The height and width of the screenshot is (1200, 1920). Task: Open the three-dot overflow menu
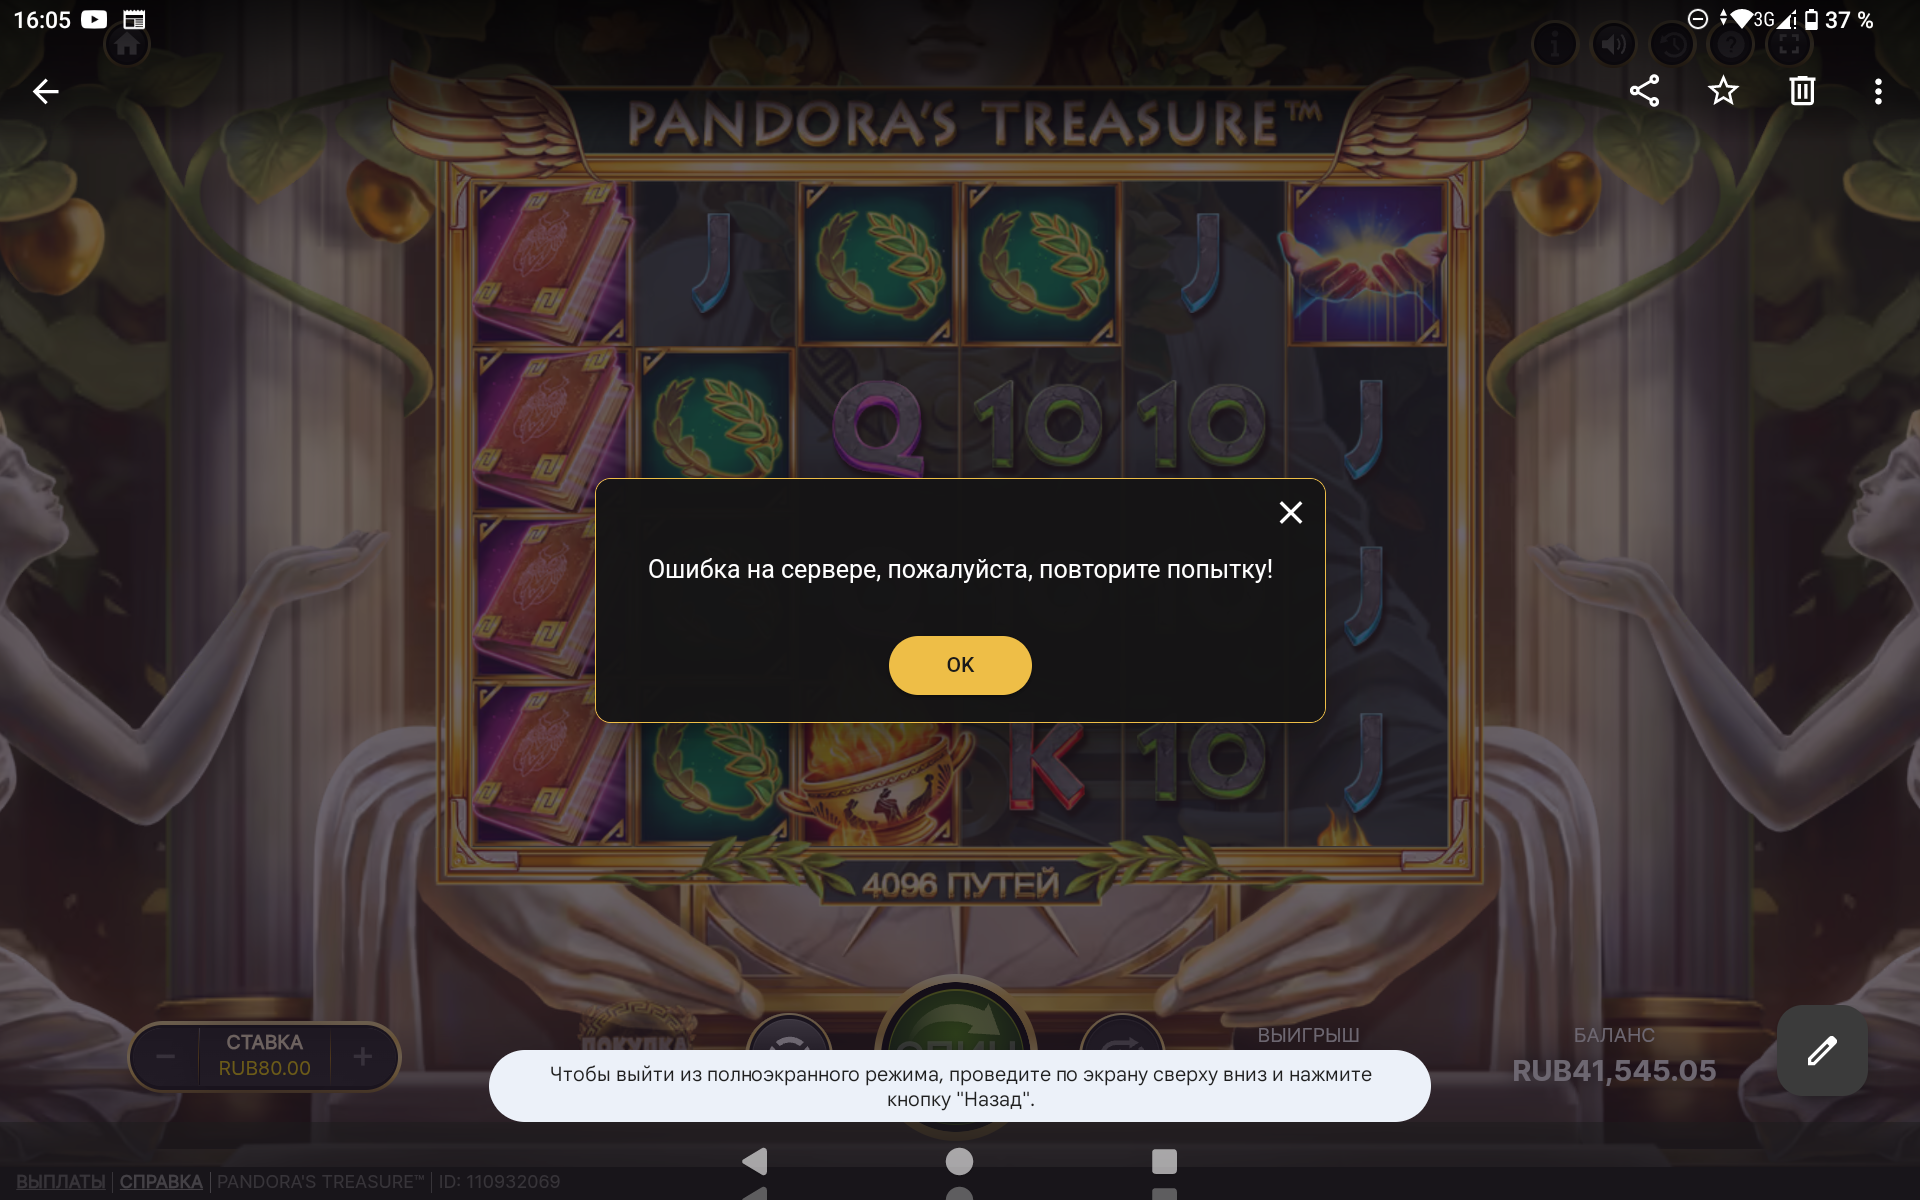(1878, 91)
